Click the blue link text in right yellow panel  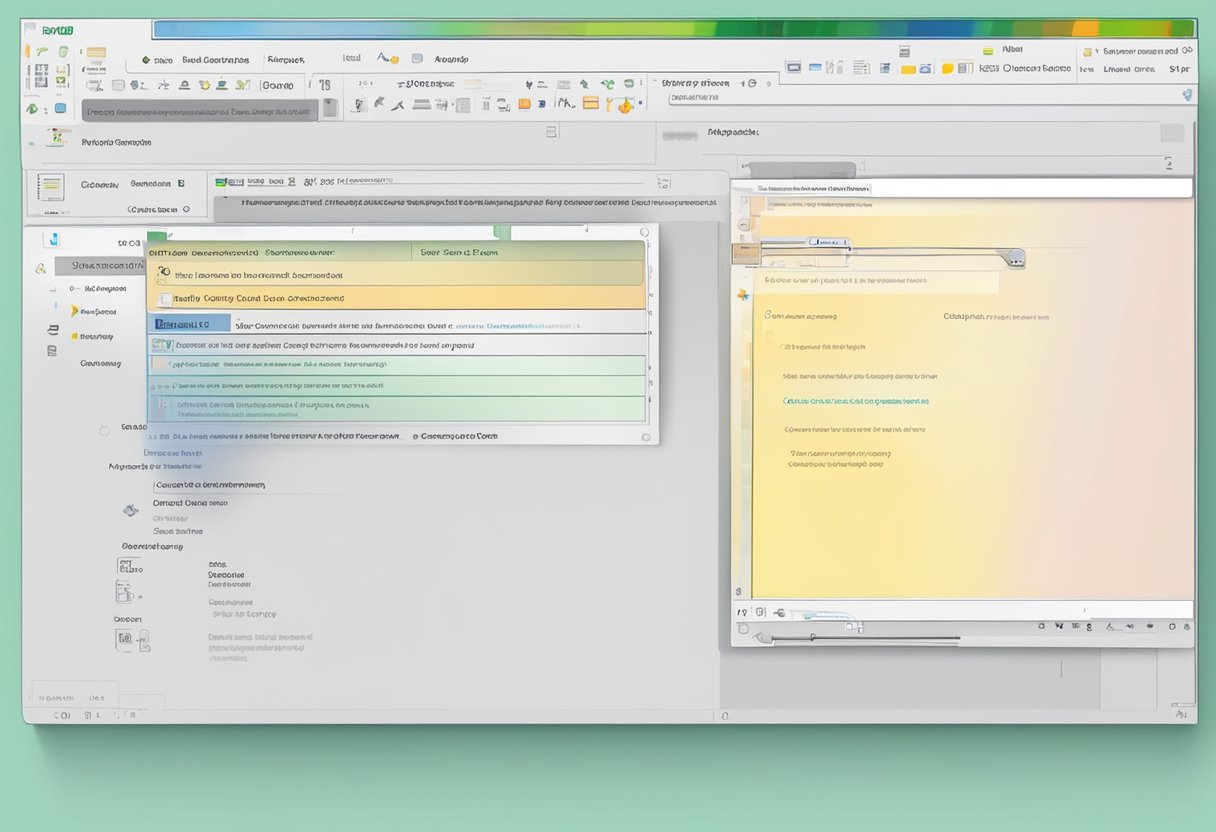click(855, 401)
